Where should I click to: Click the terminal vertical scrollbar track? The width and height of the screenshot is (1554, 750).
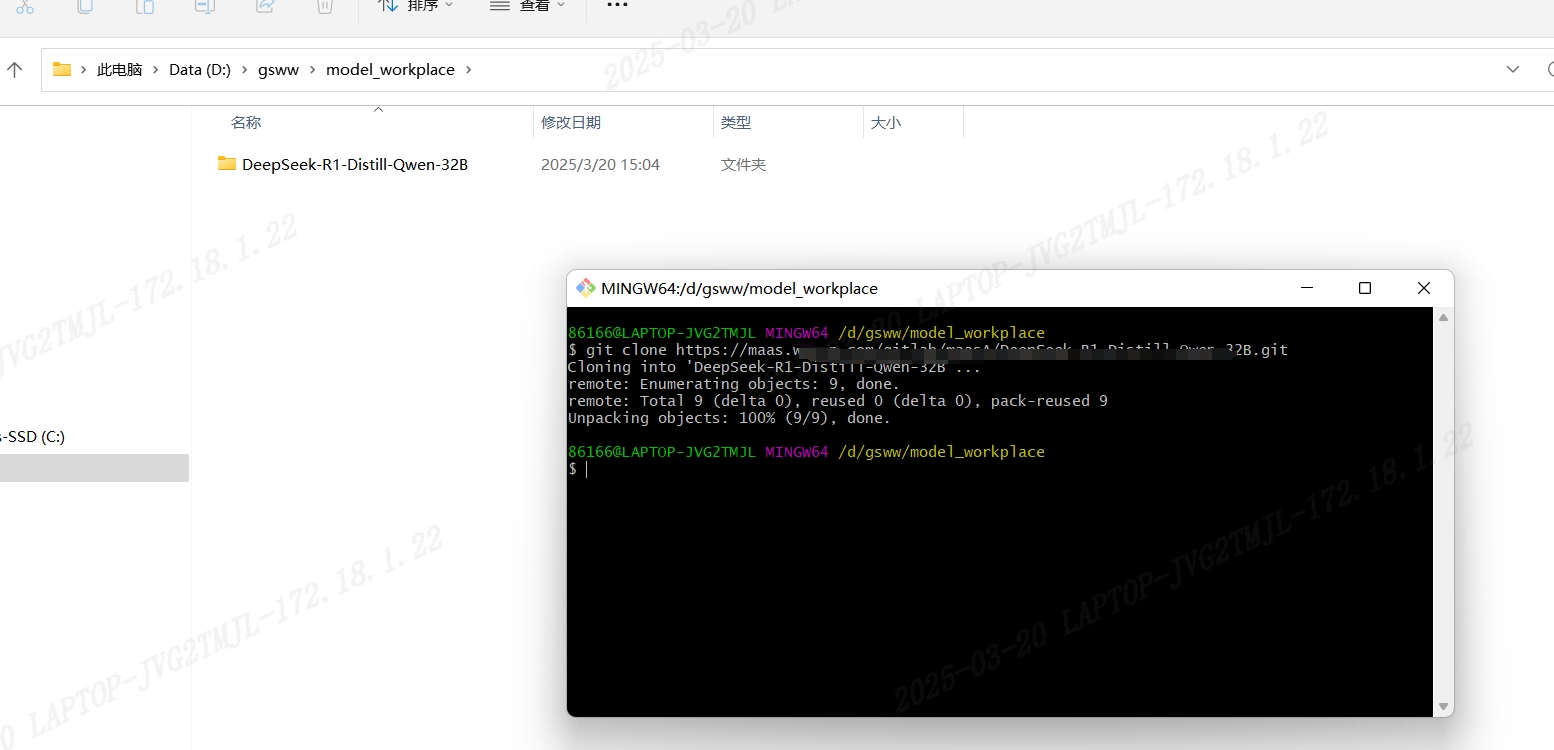(1443, 512)
